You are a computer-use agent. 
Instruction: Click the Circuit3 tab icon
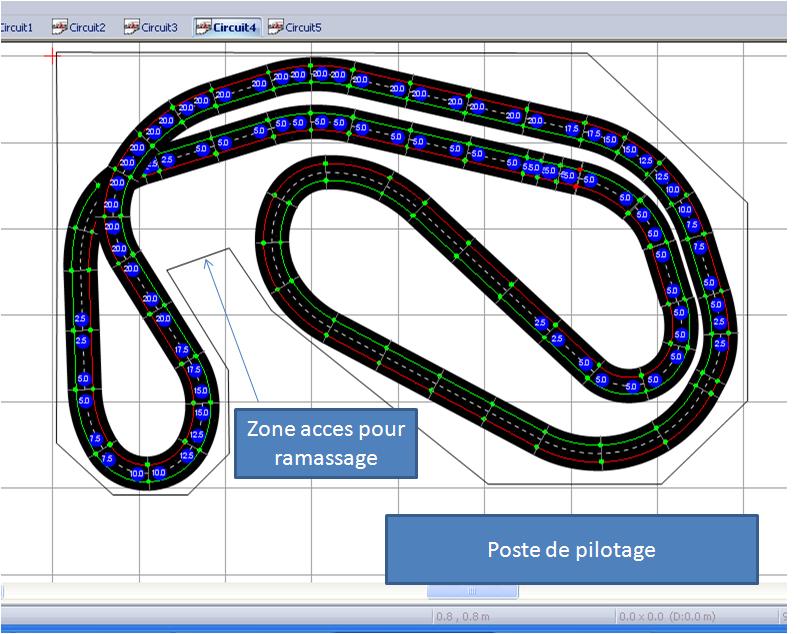[x=131, y=28]
